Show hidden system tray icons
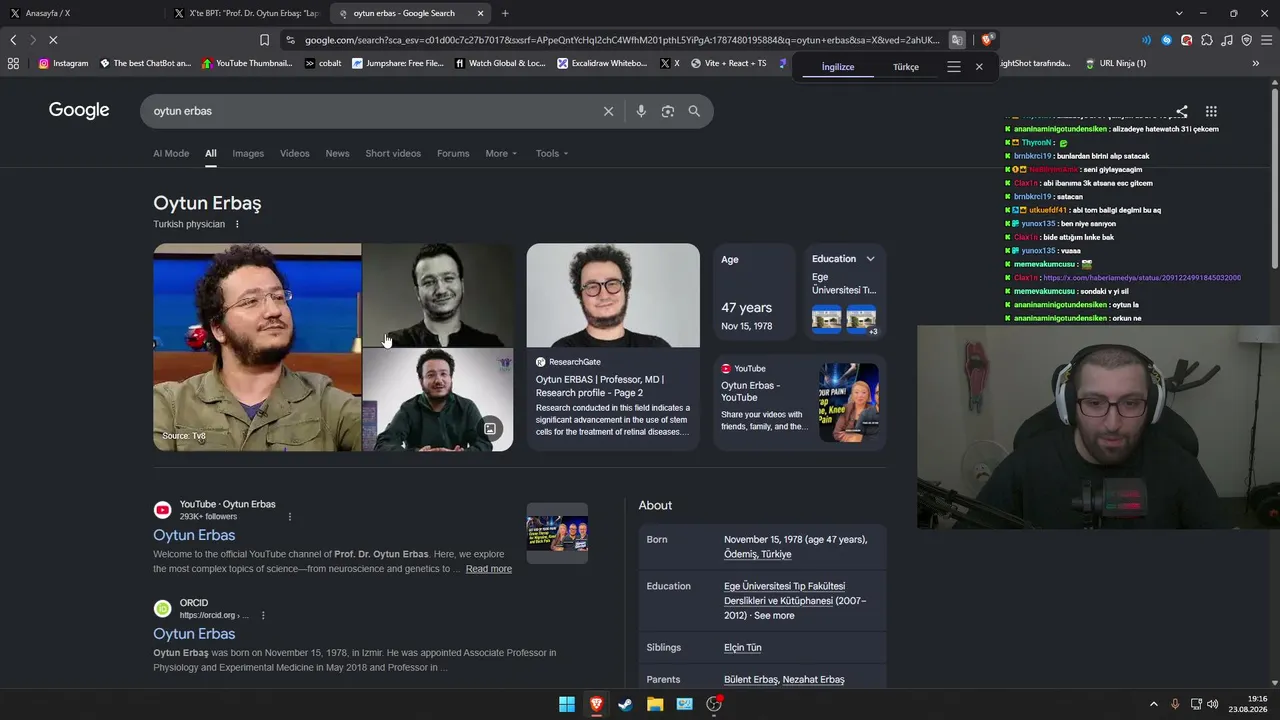 click(1153, 704)
